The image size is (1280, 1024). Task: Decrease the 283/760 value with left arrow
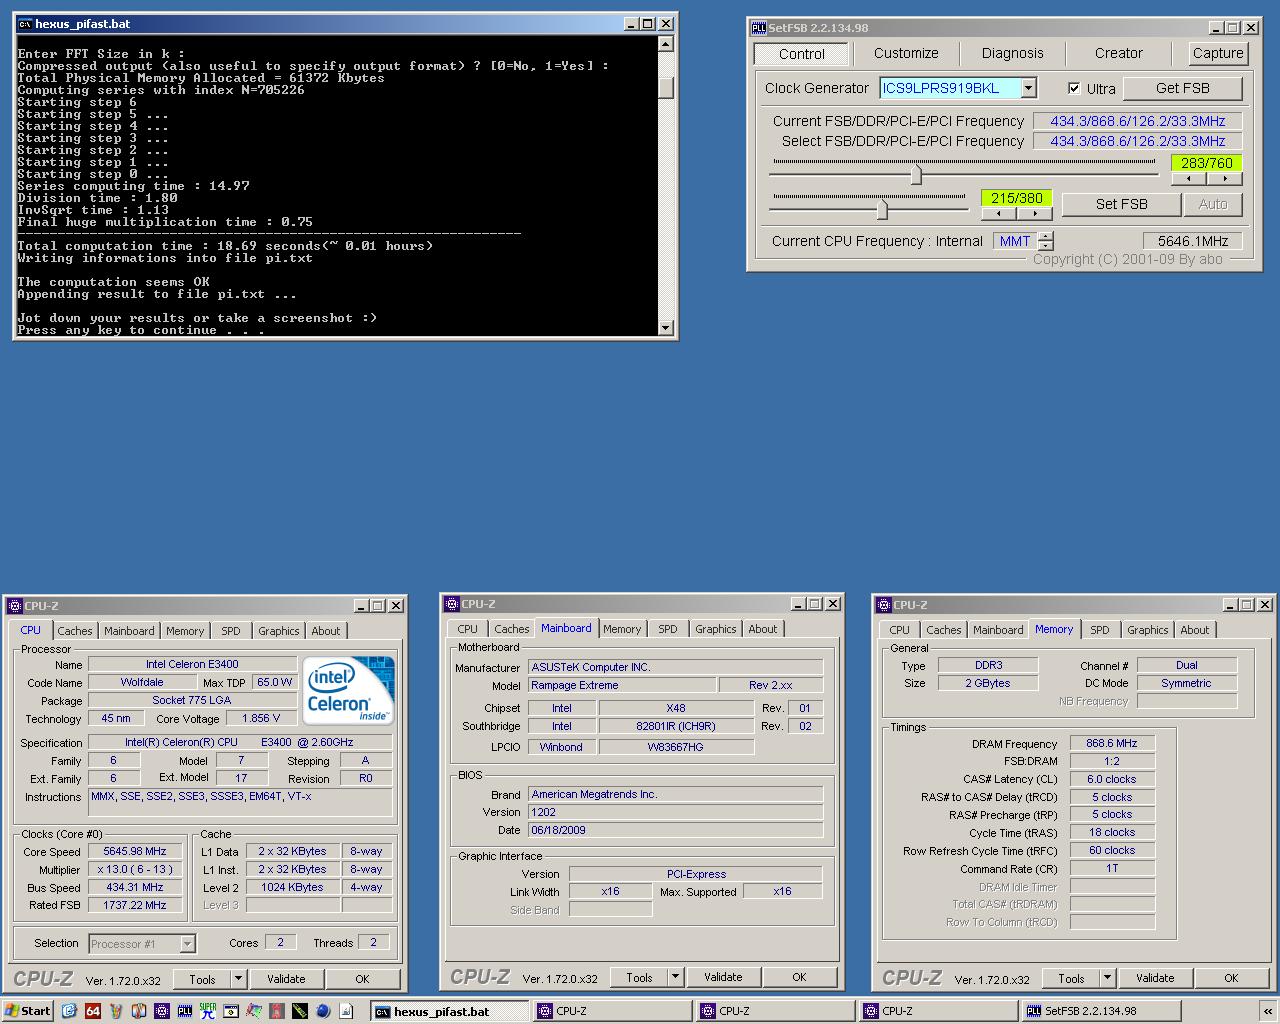click(1188, 179)
